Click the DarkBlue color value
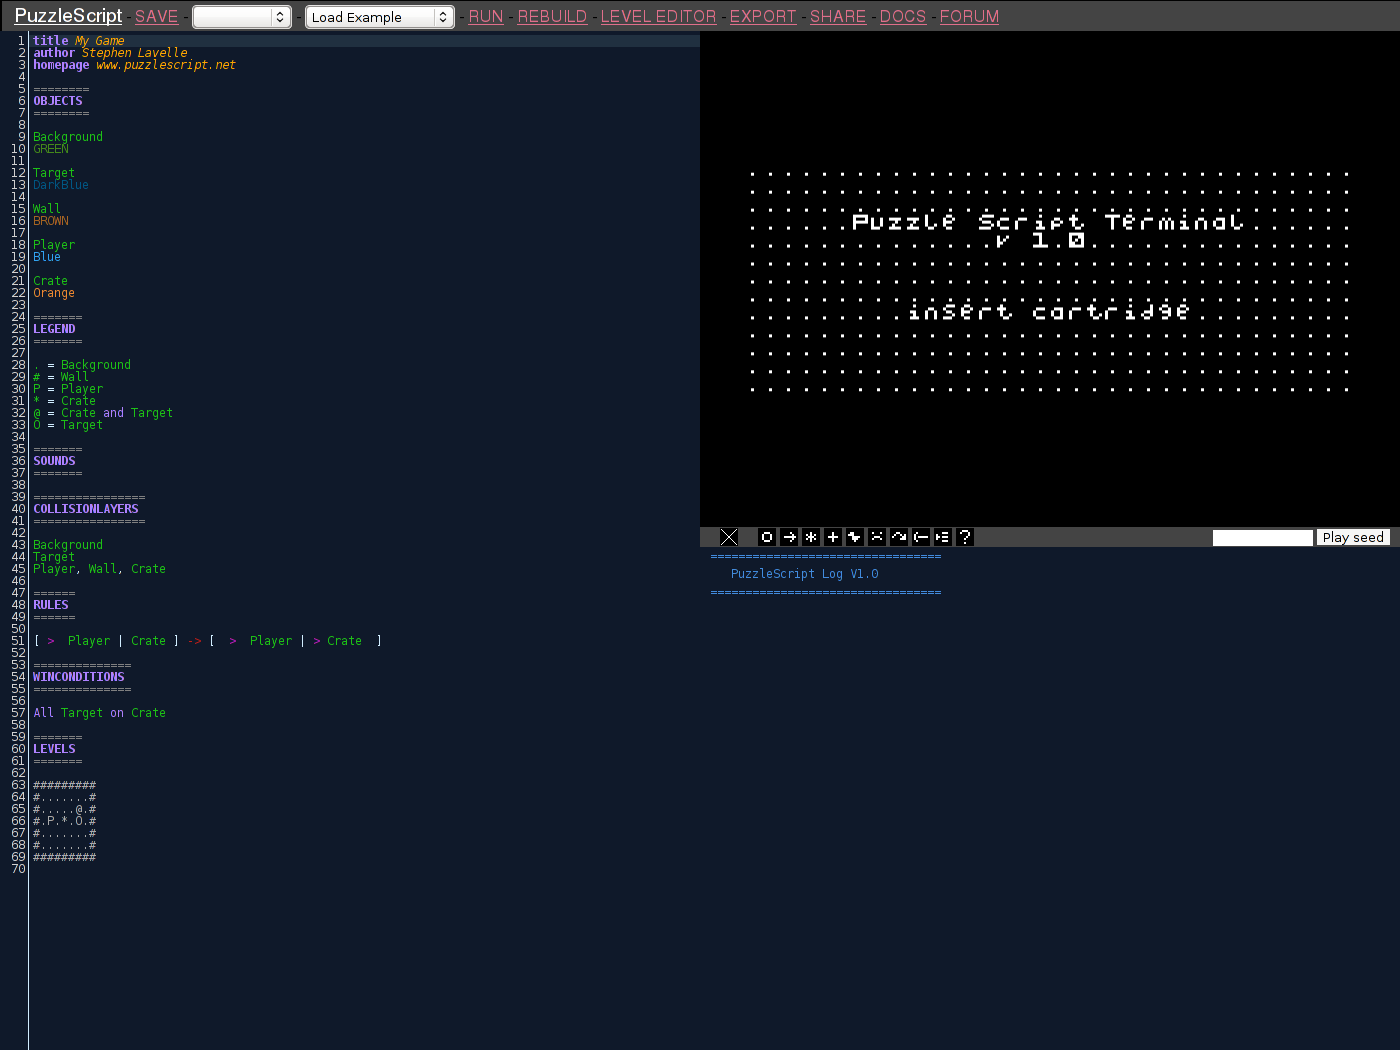This screenshot has width=1400, height=1050. (61, 185)
